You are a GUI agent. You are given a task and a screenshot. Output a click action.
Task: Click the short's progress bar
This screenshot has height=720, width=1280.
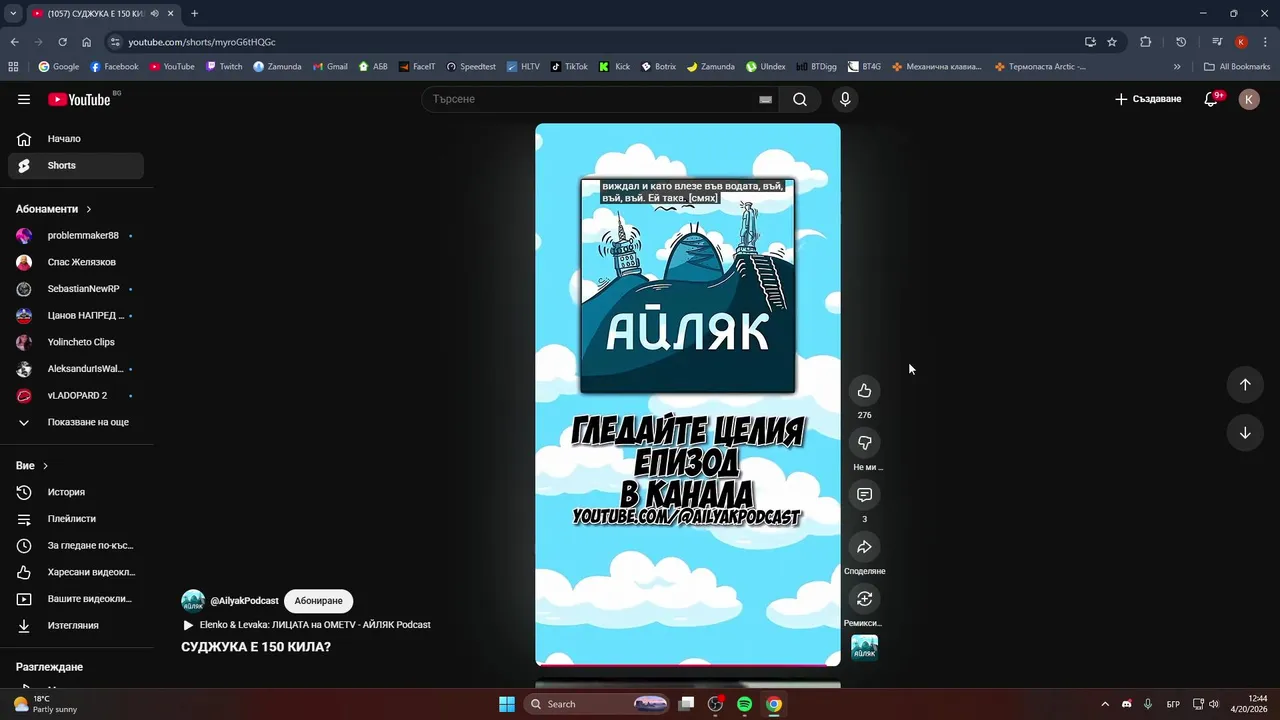[688, 664]
